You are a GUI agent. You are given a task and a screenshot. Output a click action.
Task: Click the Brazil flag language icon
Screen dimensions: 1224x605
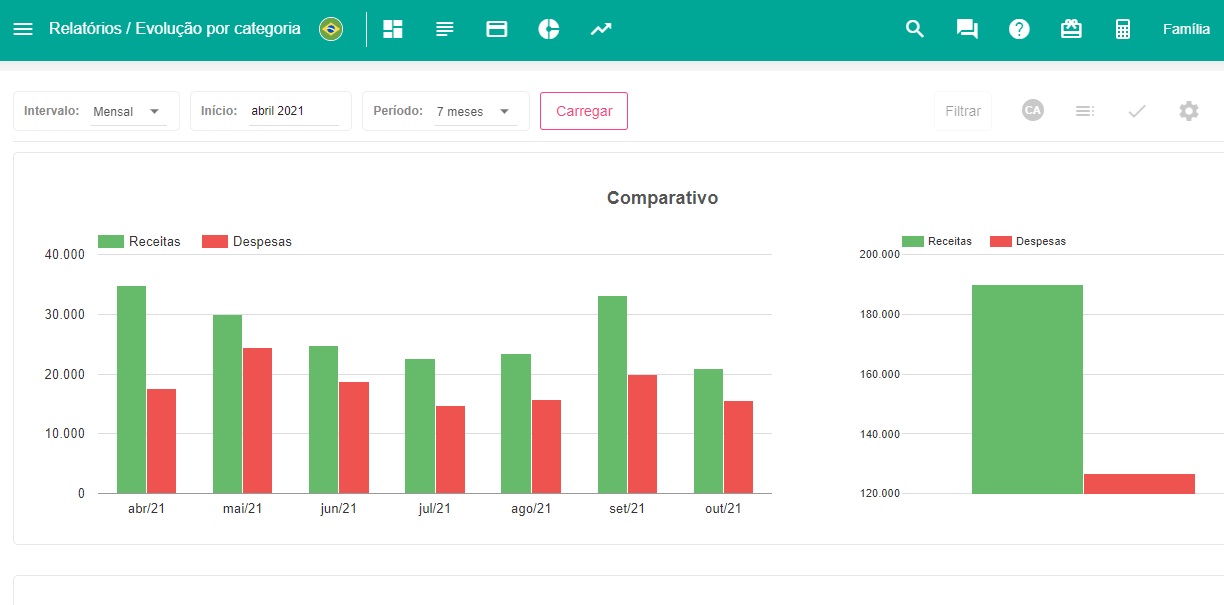(x=331, y=29)
